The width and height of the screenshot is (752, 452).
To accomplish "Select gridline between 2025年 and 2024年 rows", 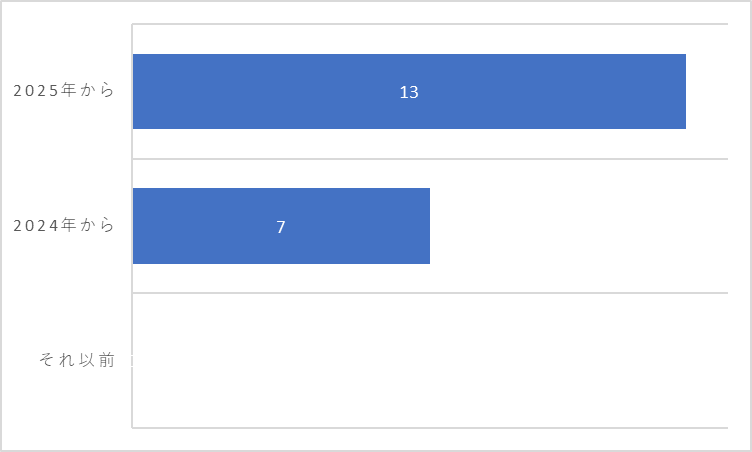I will (430, 158).
